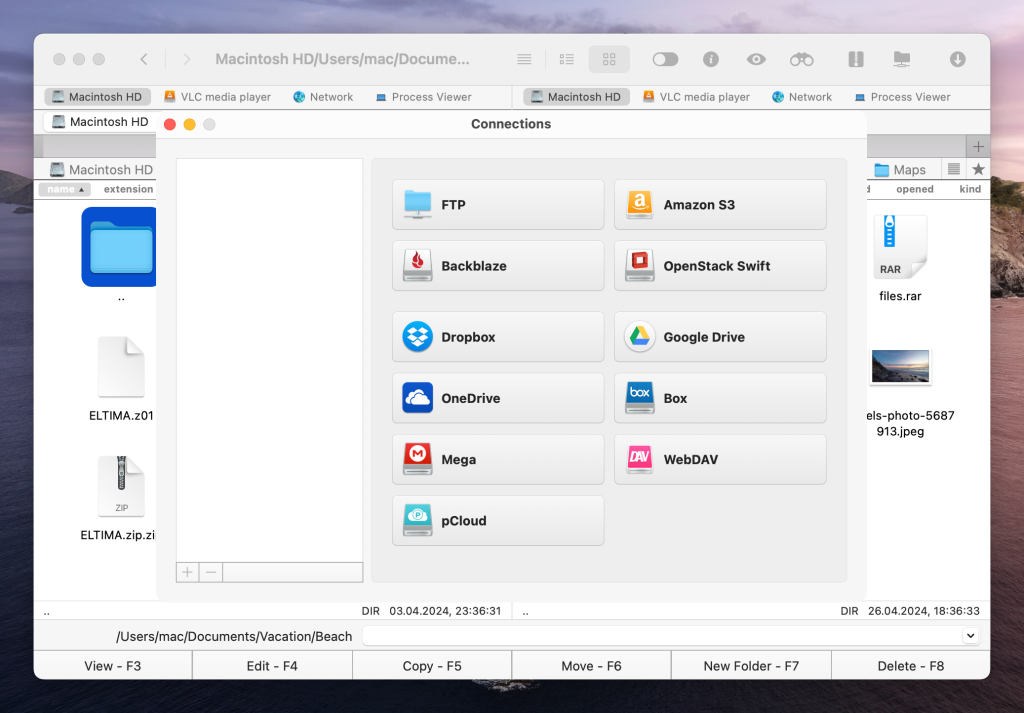The image size is (1024, 713).
Task: Click the binoculars search icon in toolbar
Action: (x=801, y=60)
